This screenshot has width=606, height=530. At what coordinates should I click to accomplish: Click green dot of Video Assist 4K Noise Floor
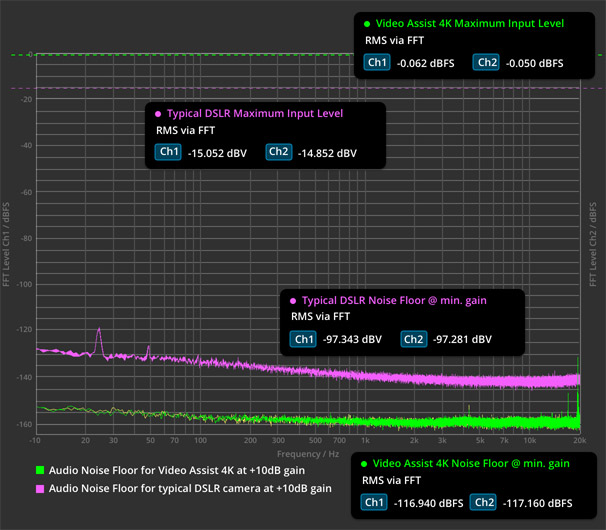366,464
